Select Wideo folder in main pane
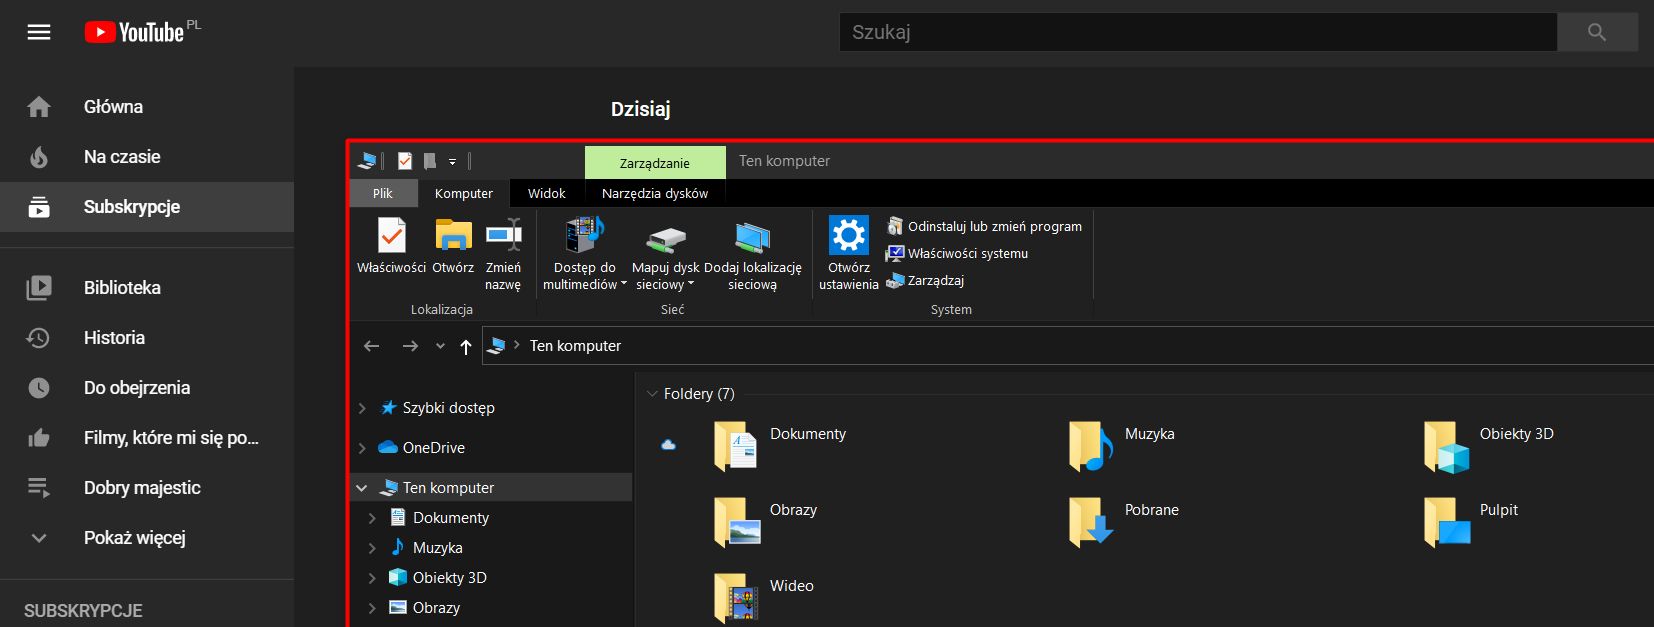This screenshot has height=627, width=1654. pos(764,598)
